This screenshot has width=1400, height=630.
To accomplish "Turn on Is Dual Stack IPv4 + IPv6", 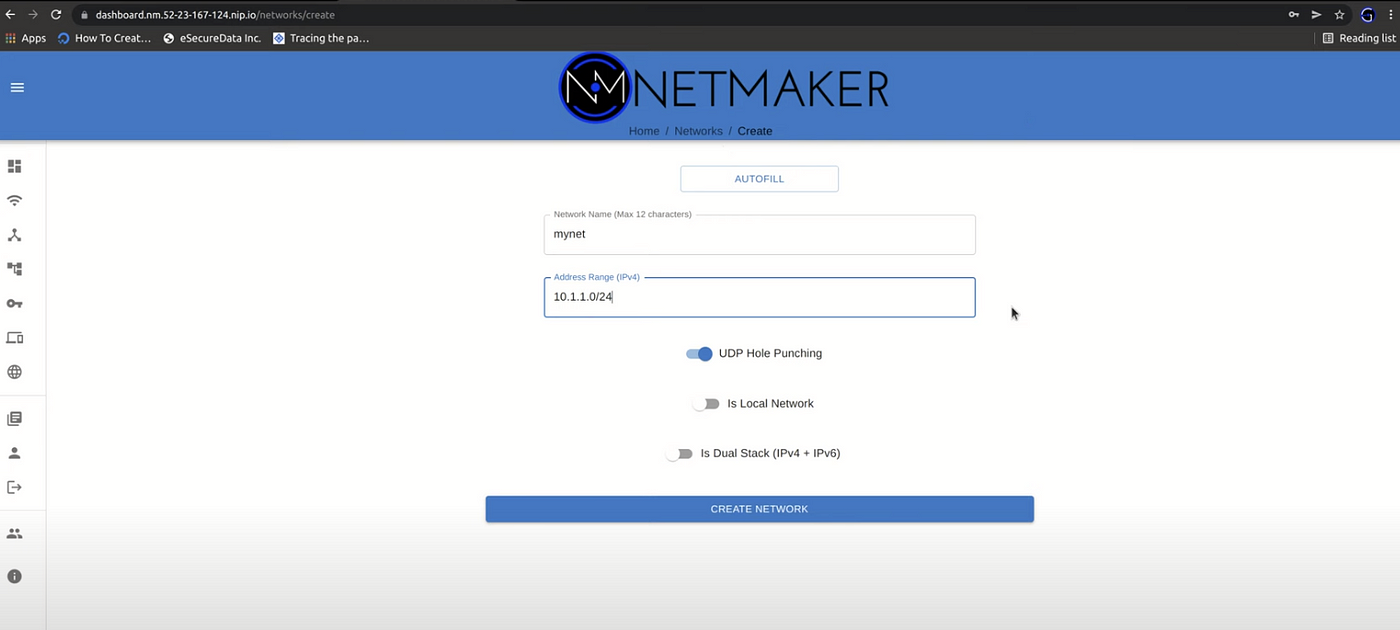I will tap(680, 453).
